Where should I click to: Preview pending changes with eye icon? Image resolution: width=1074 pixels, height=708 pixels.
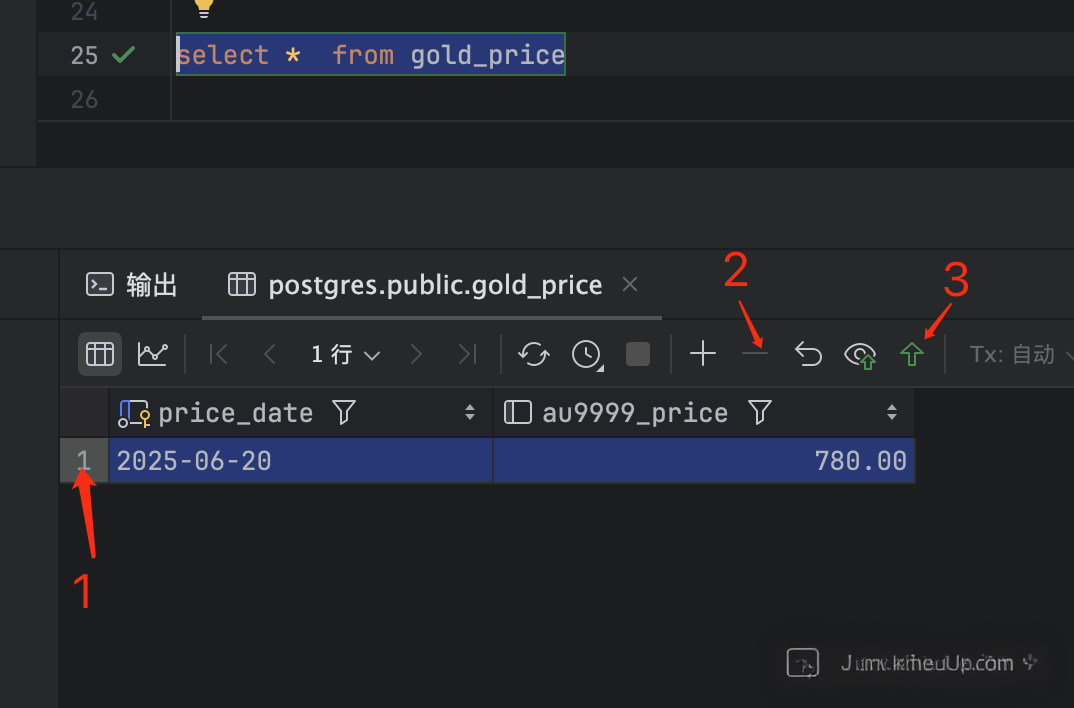[x=860, y=354]
